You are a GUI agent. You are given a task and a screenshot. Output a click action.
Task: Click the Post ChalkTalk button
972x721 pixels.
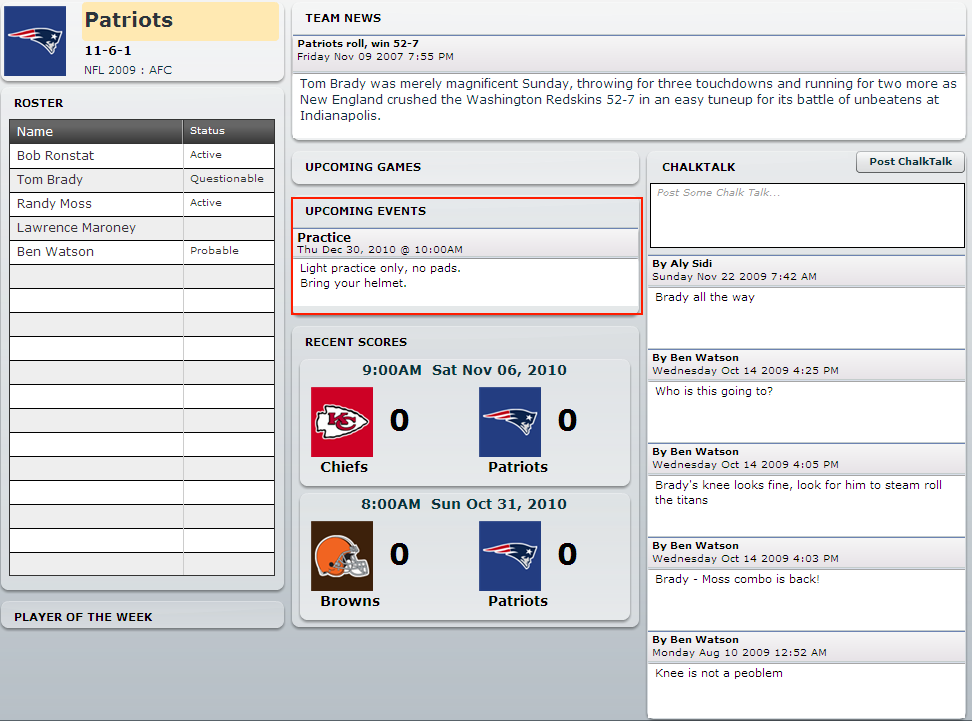(x=910, y=162)
